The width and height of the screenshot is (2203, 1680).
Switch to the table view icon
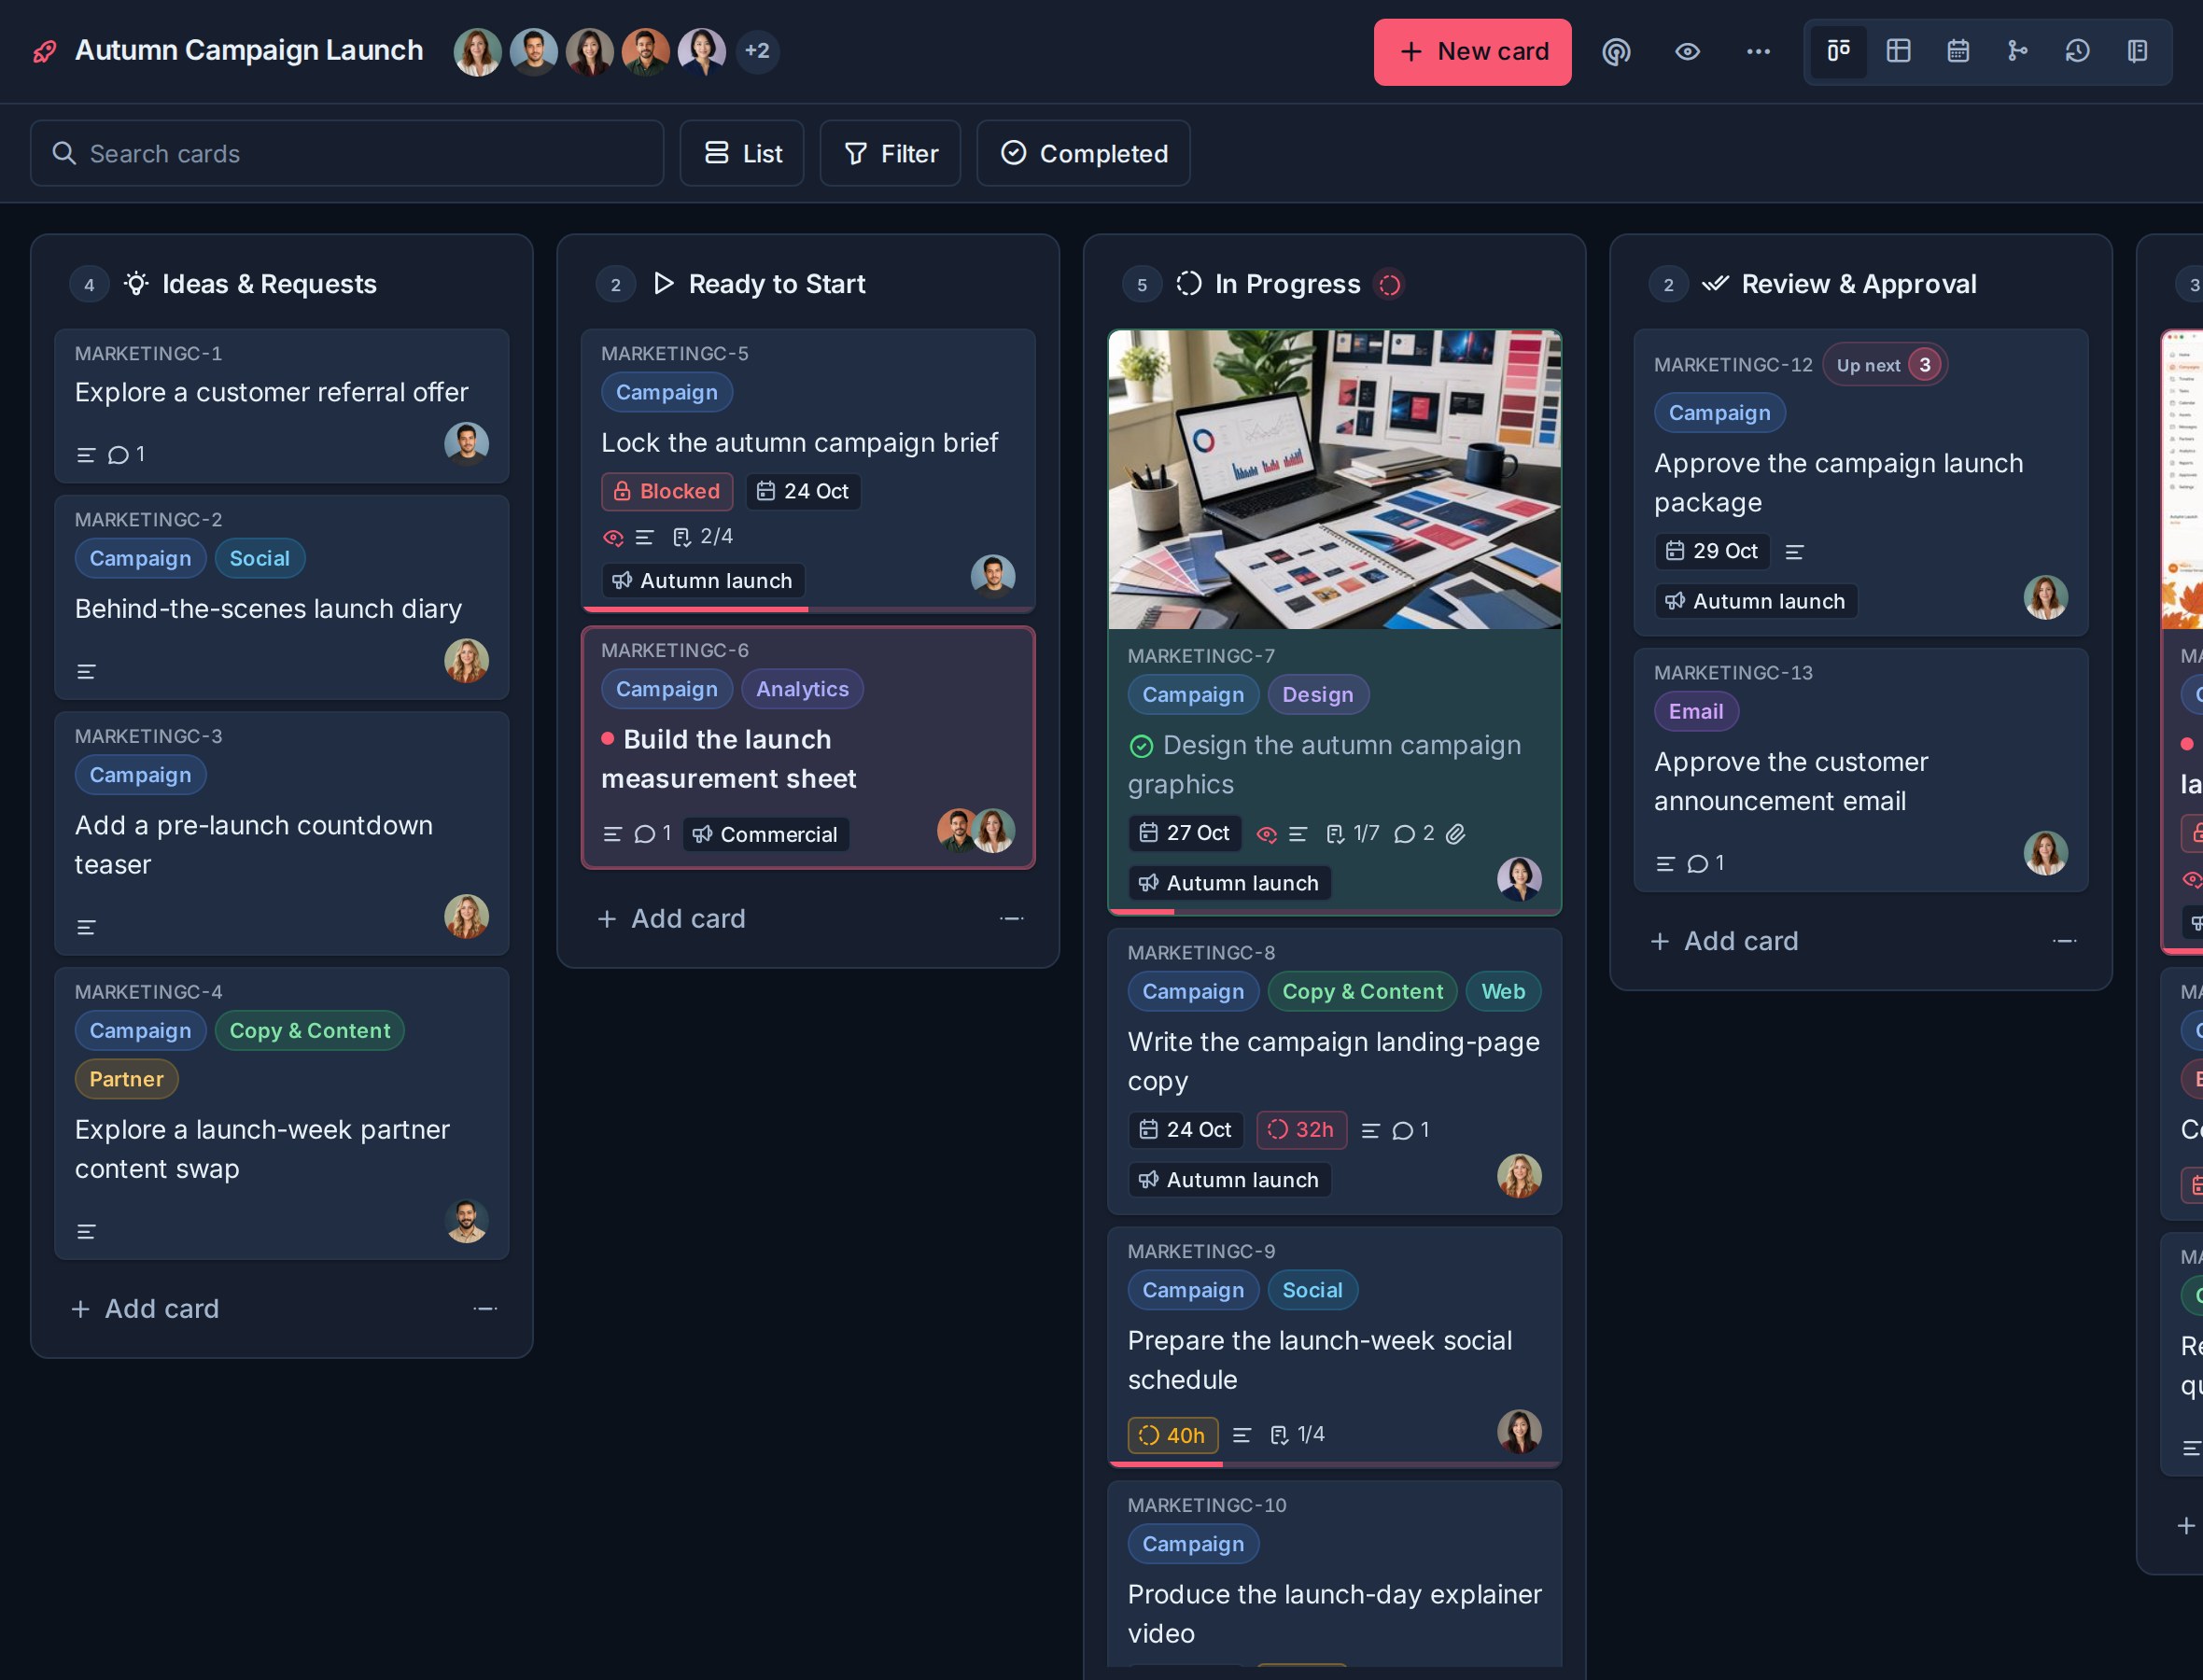1898,51
